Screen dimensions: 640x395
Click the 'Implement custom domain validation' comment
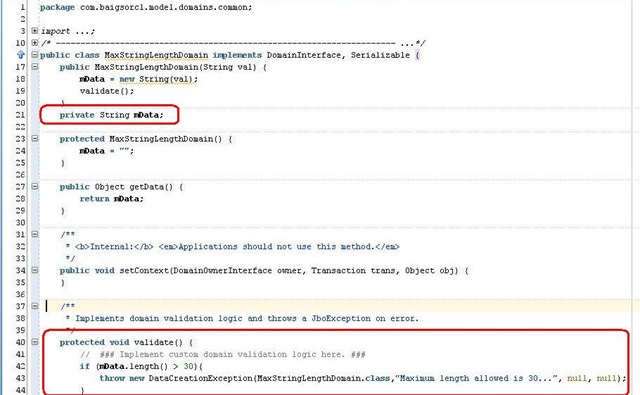click(222, 354)
